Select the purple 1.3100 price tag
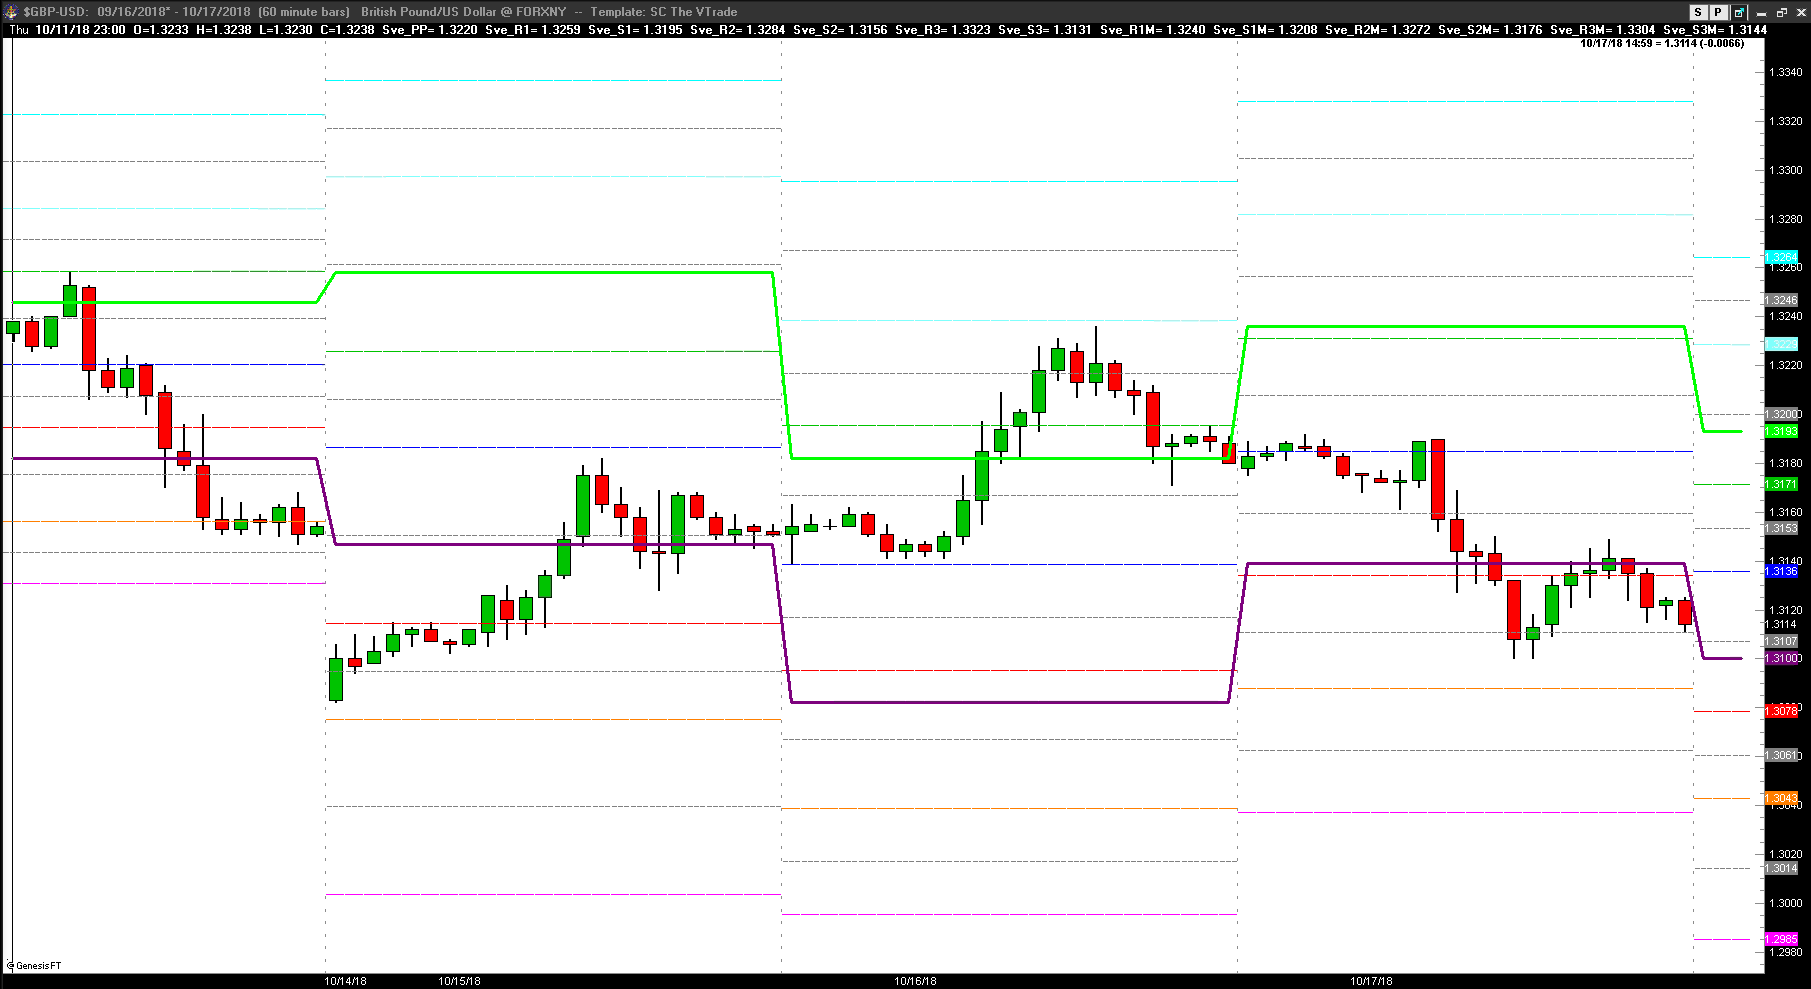The width and height of the screenshot is (1811, 989). (x=1782, y=658)
